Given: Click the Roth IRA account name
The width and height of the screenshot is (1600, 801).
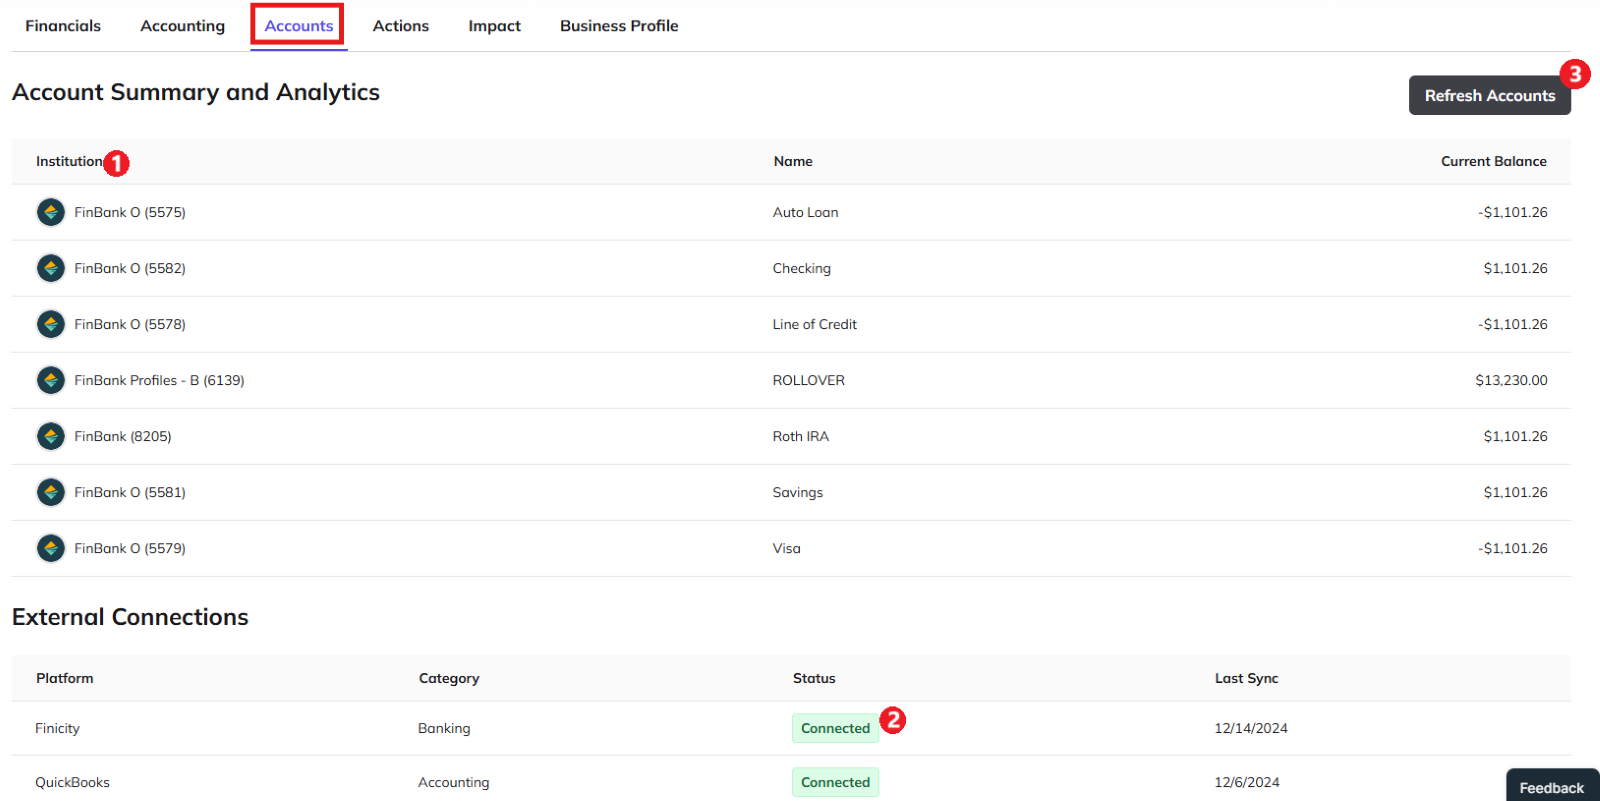Looking at the screenshot, I should 800,436.
